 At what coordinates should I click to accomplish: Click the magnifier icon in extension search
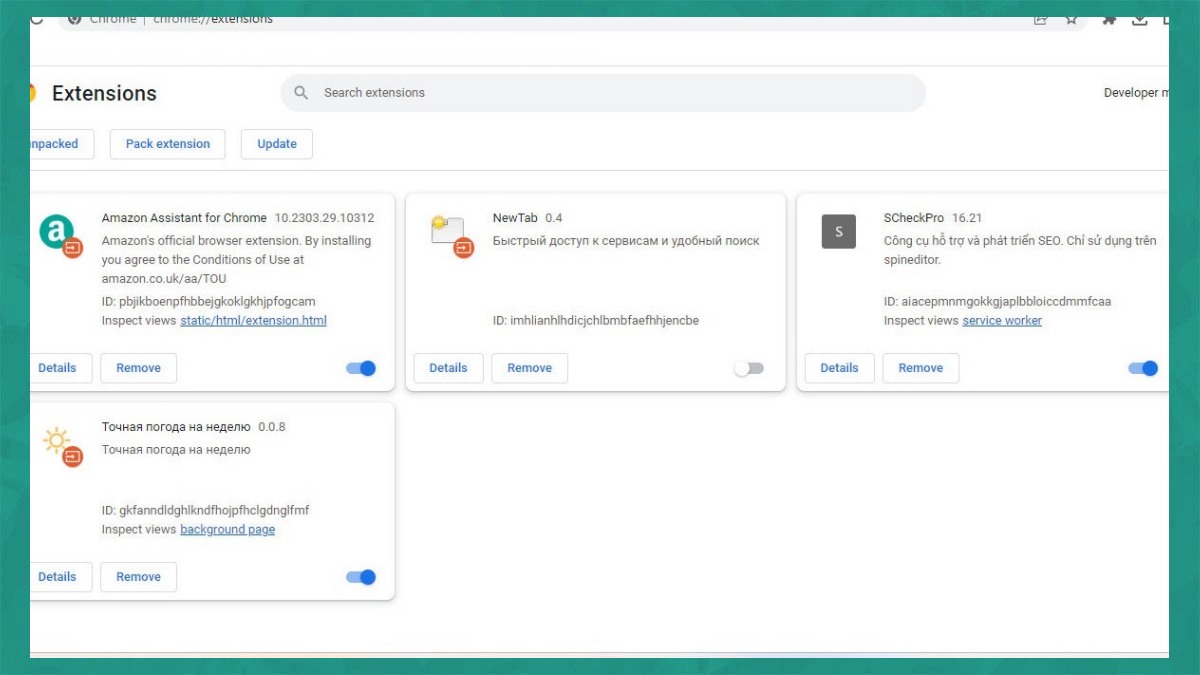(x=301, y=92)
